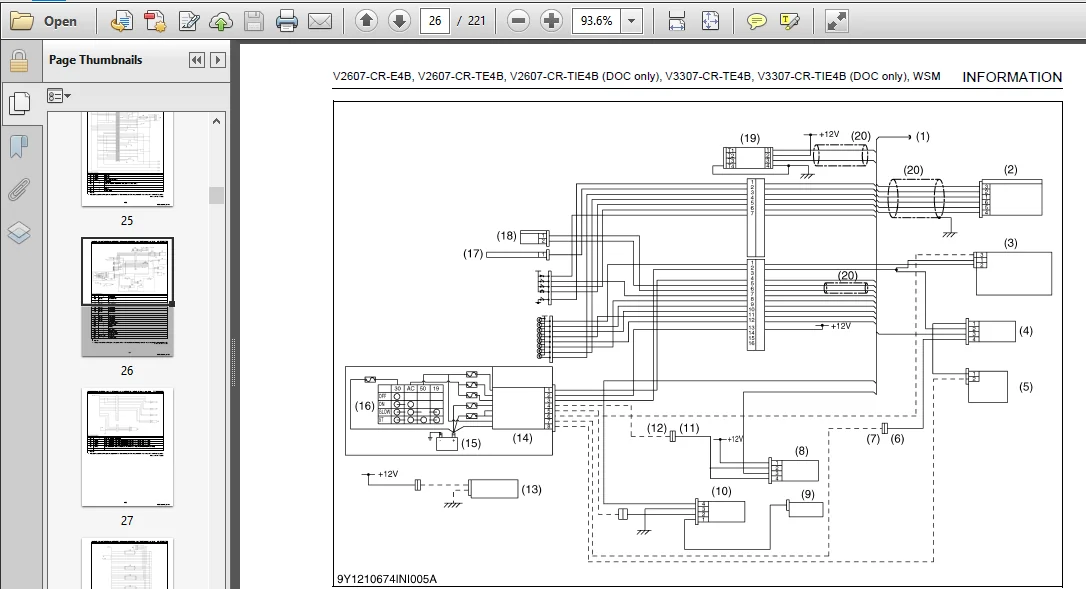Click the upload to cloud icon
The height and width of the screenshot is (589, 1086).
[221, 21]
